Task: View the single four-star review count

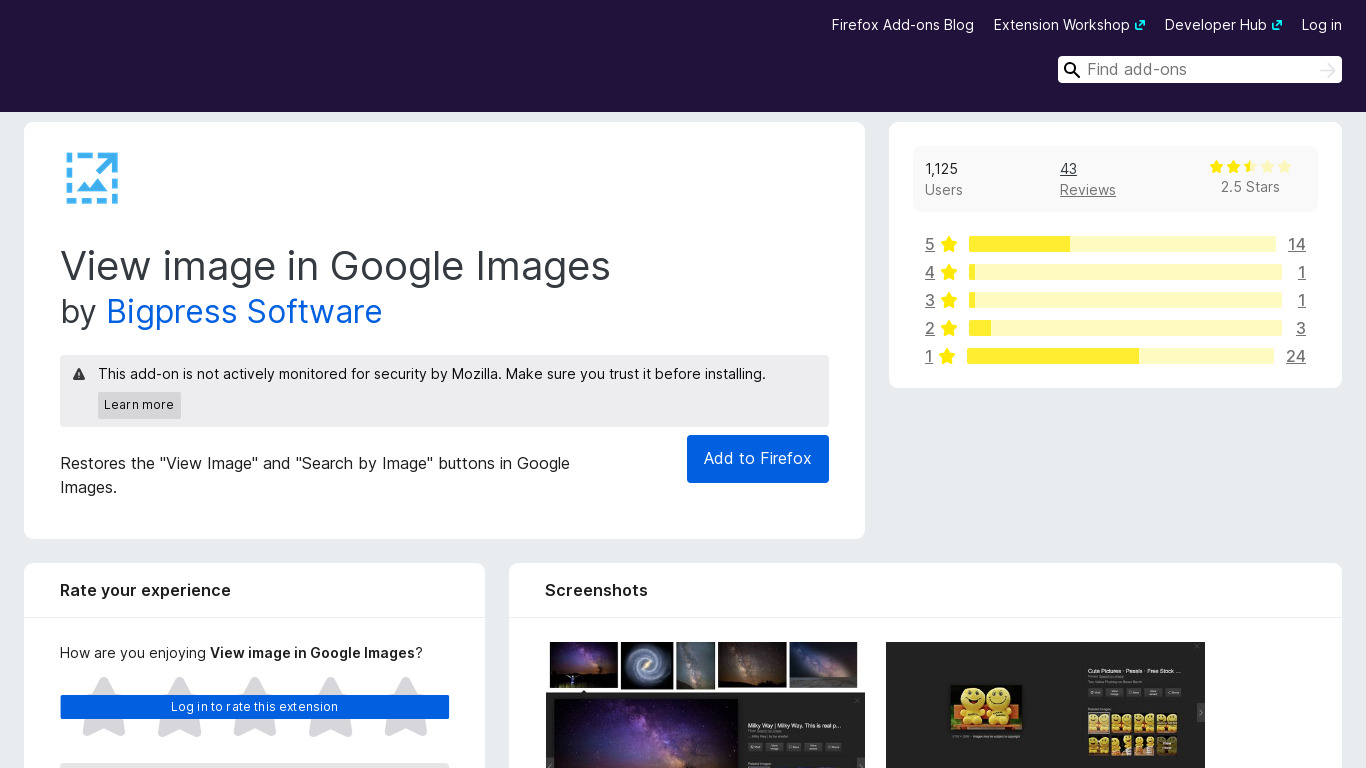Action: pyautogui.click(x=1302, y=272)
